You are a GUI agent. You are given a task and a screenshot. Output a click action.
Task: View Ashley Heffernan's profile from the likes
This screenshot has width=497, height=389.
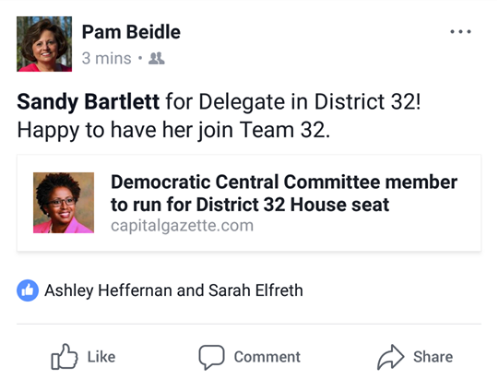tap(108, 290)
